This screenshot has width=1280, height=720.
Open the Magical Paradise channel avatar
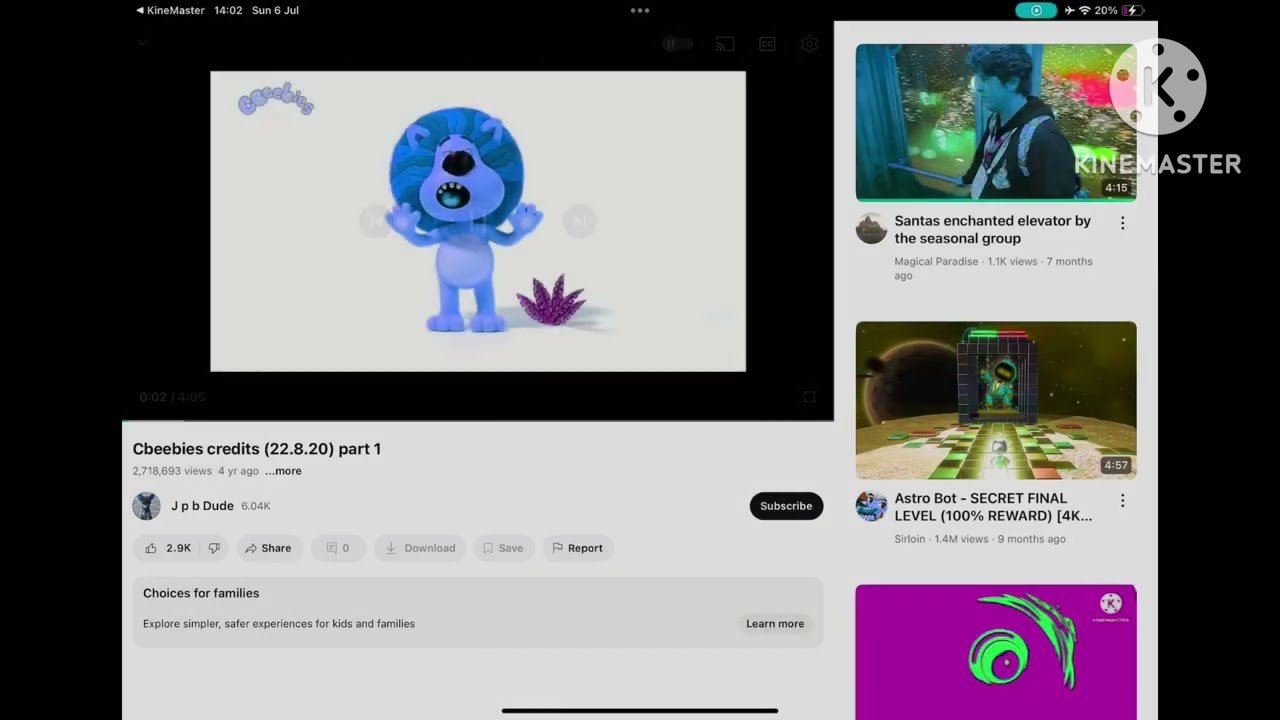point(871,228)
